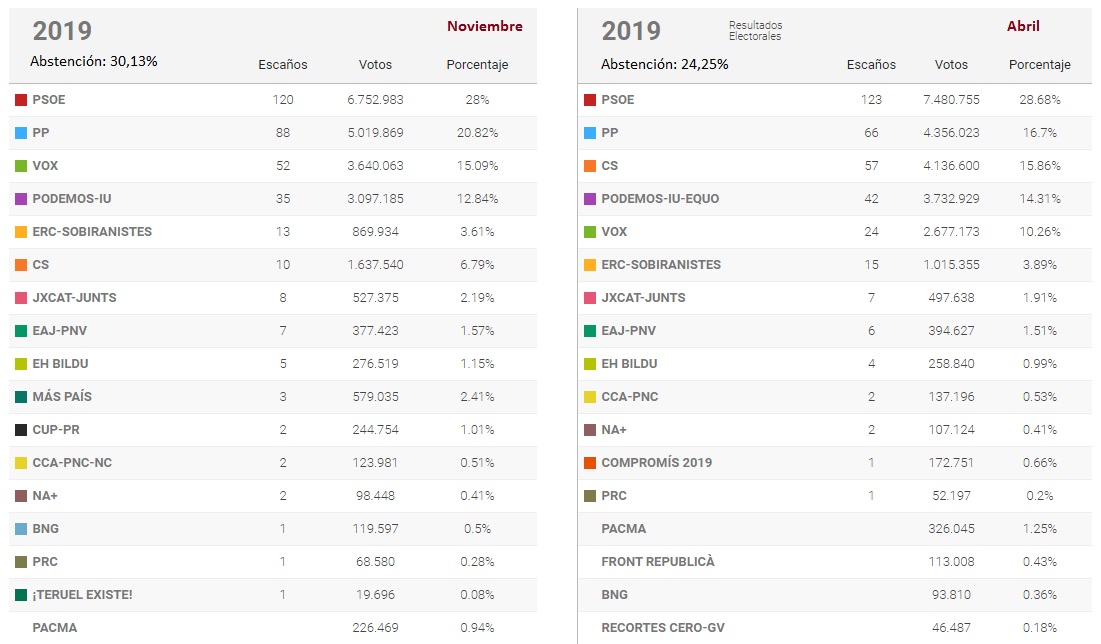The width and height of the screenshot is (1101, 644).
Task: Click the dark green ¡TERUEL EXISTE! color square
Action: [21, 595]
